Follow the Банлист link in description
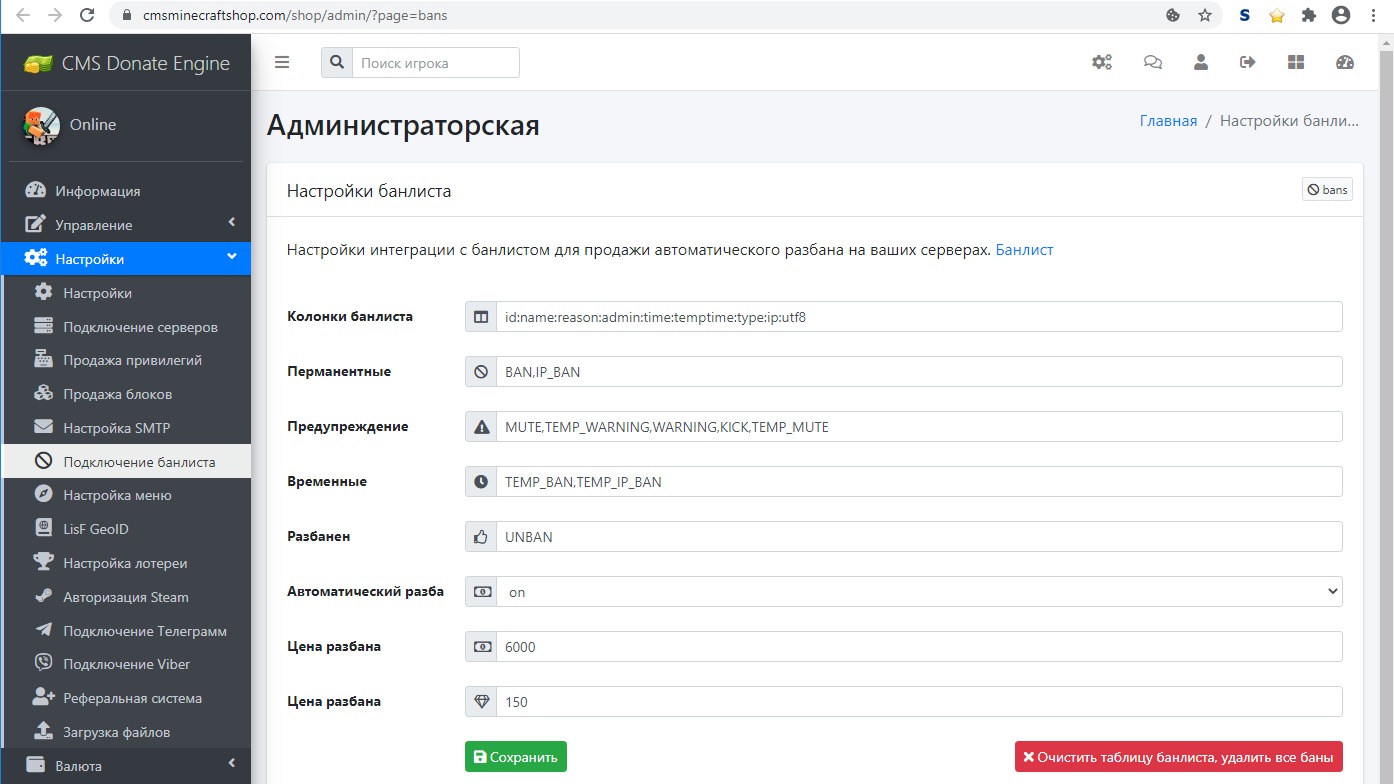 click(x=1024, y=250)
